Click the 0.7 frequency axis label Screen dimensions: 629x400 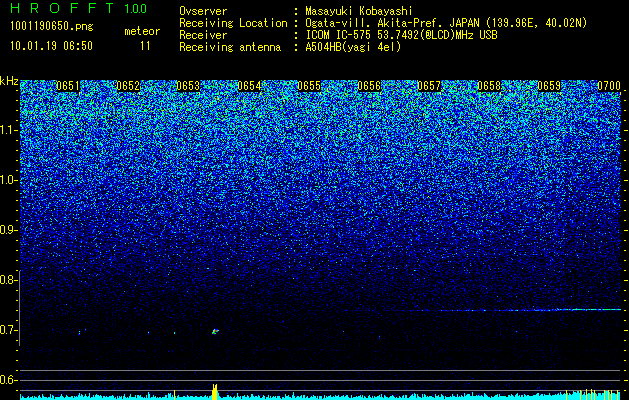click(x=8, y=330)
